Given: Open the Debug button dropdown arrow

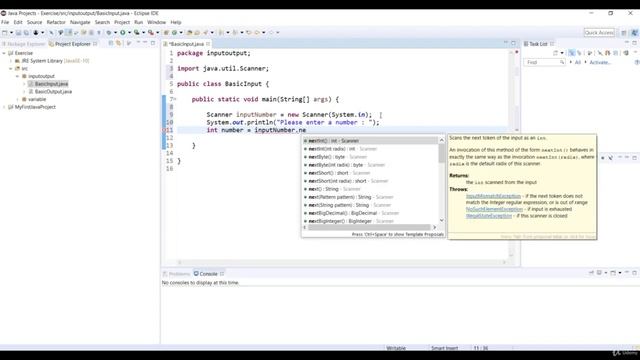Looking at the screenshot, I should pyautogui.click(x=115, y=33).
